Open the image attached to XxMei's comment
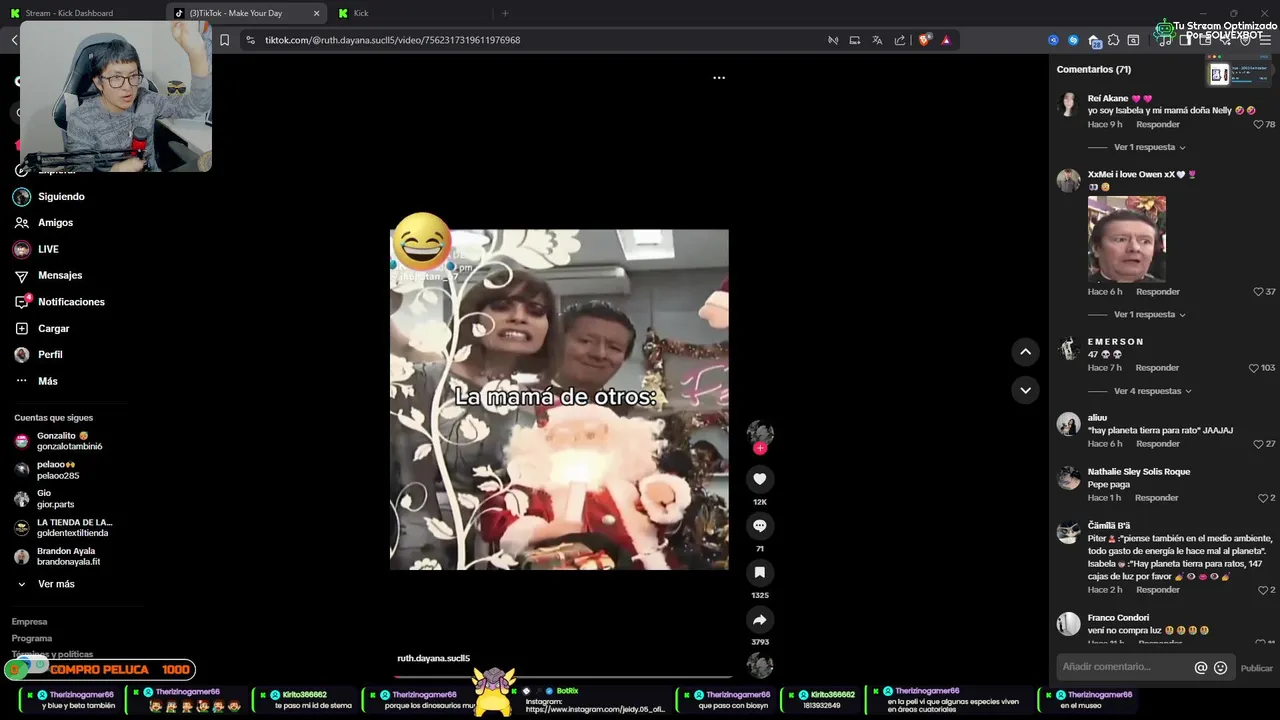Image resolution: width=1280 pixels, height=720 pixels. point(1126,239)
